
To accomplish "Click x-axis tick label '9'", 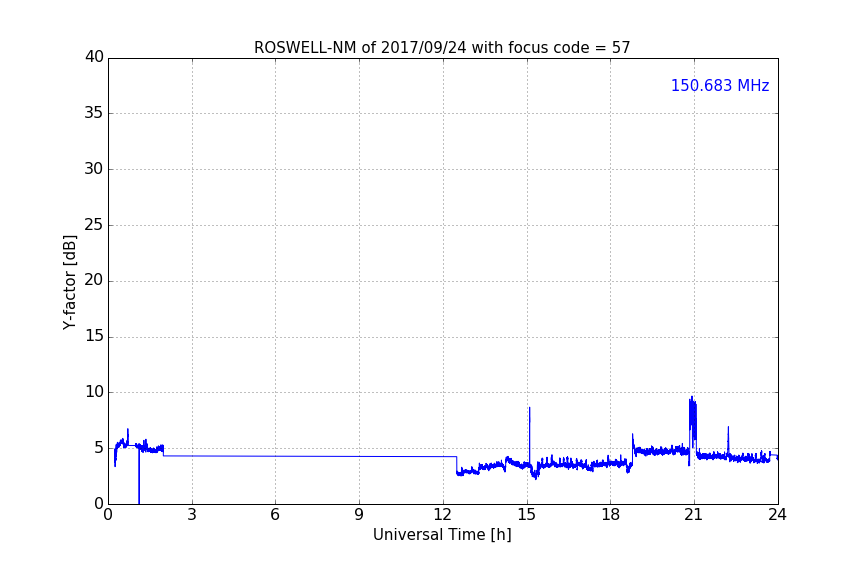I will tap(359, 515).
